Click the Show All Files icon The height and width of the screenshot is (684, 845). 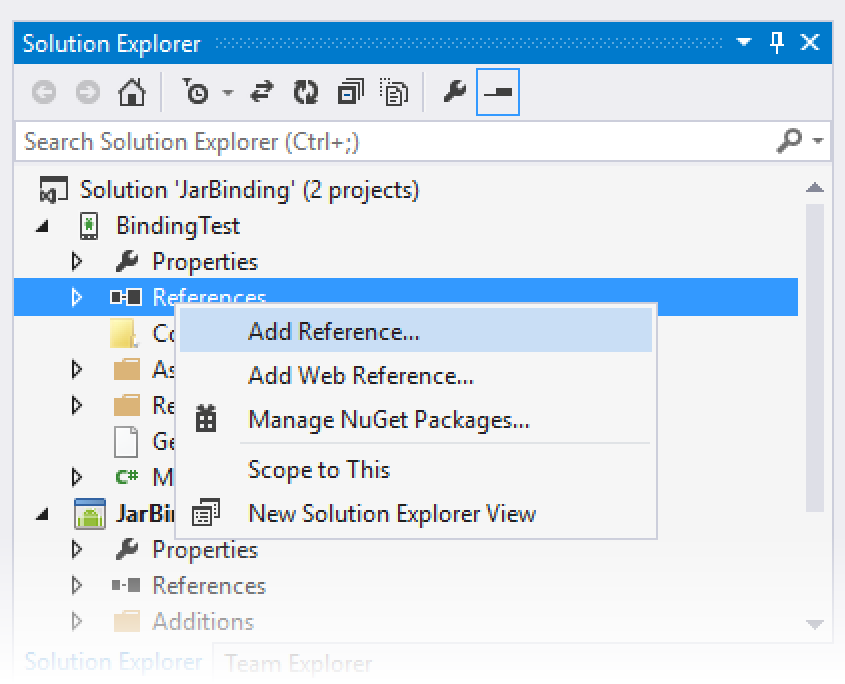(395, 93)
